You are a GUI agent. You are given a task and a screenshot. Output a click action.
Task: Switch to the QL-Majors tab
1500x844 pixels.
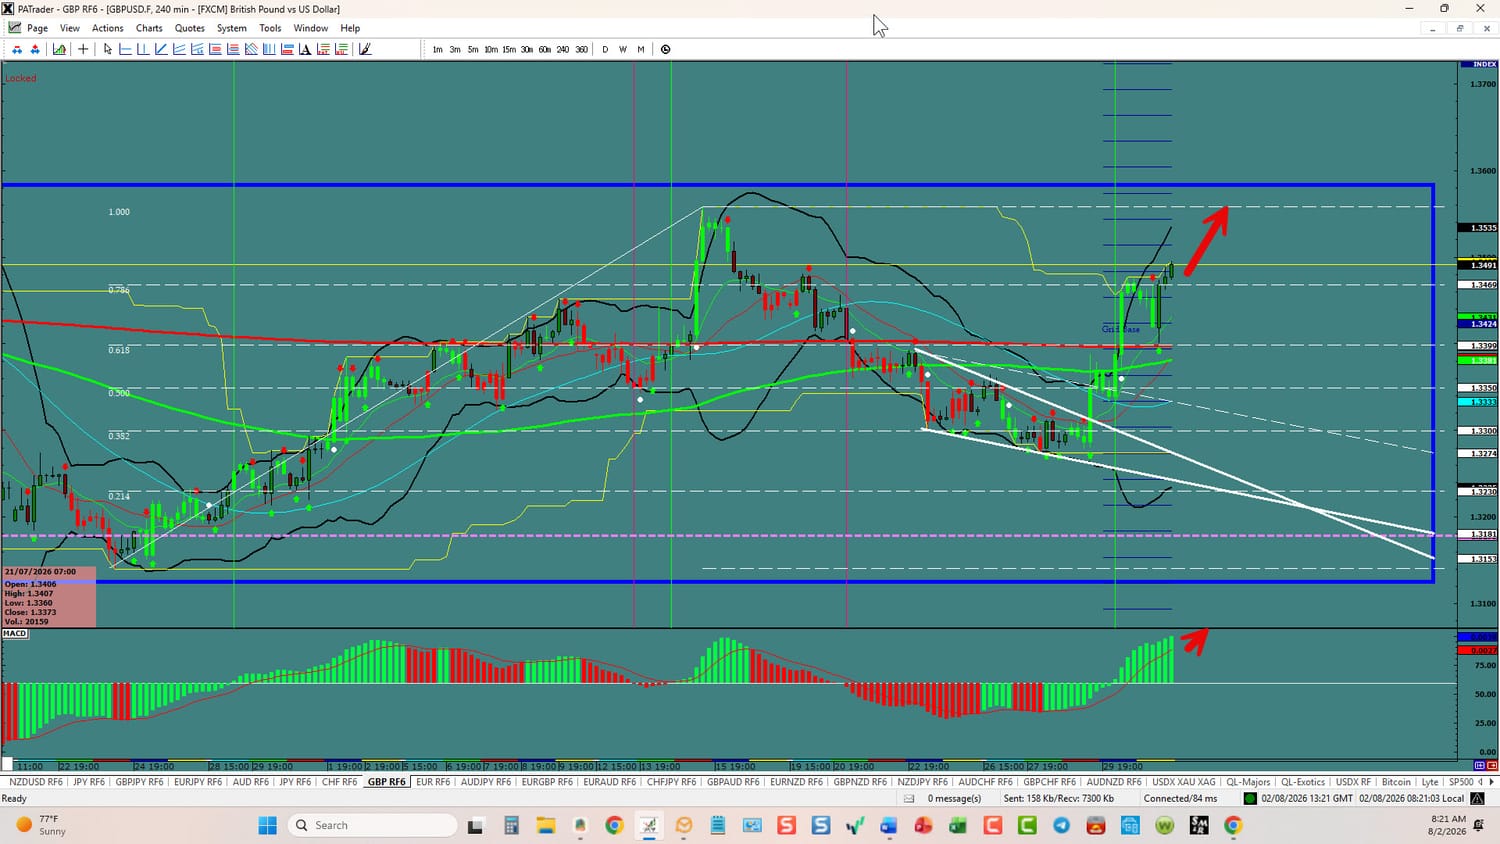[x=1248, y=782]
